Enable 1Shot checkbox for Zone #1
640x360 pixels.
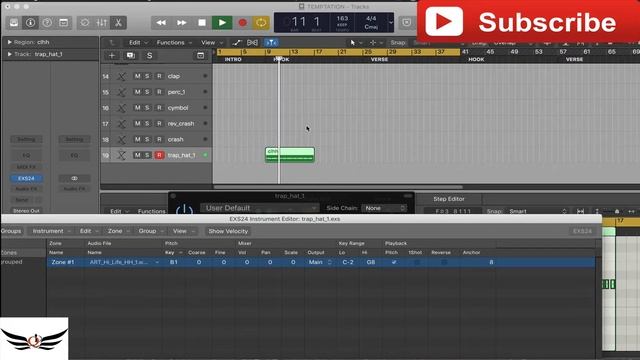(417, 262)
